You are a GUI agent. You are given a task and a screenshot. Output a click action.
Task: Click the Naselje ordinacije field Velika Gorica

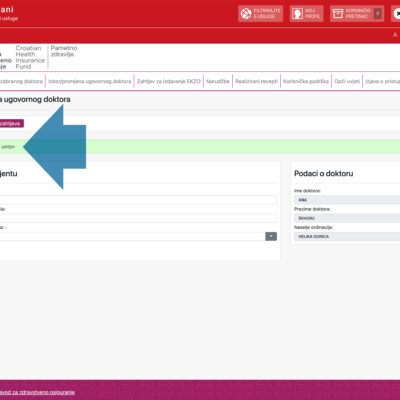pyautogui.click(x=347, y=236)
